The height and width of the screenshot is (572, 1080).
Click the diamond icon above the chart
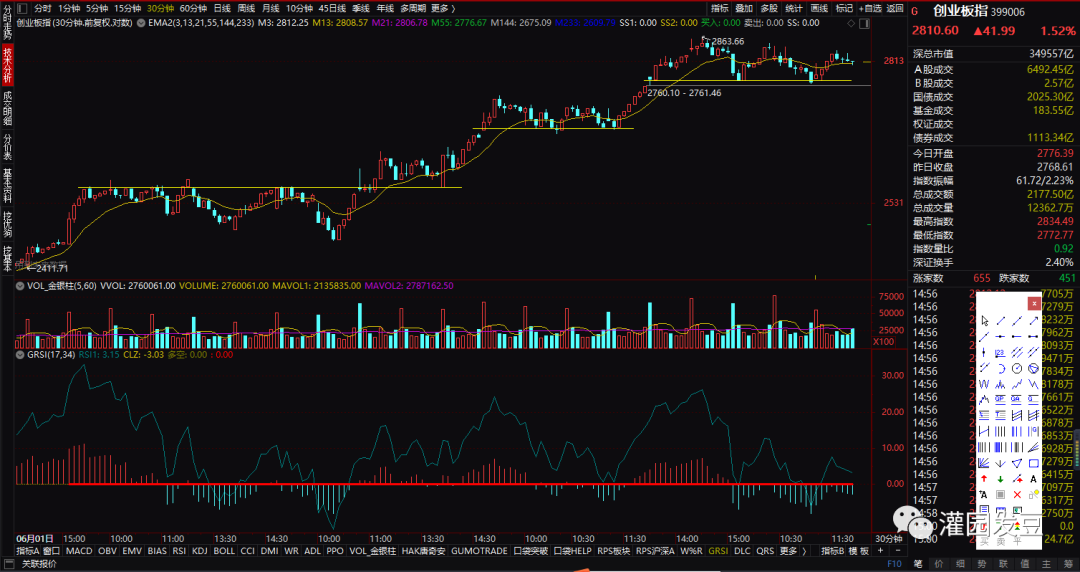[x=852, y=23]
